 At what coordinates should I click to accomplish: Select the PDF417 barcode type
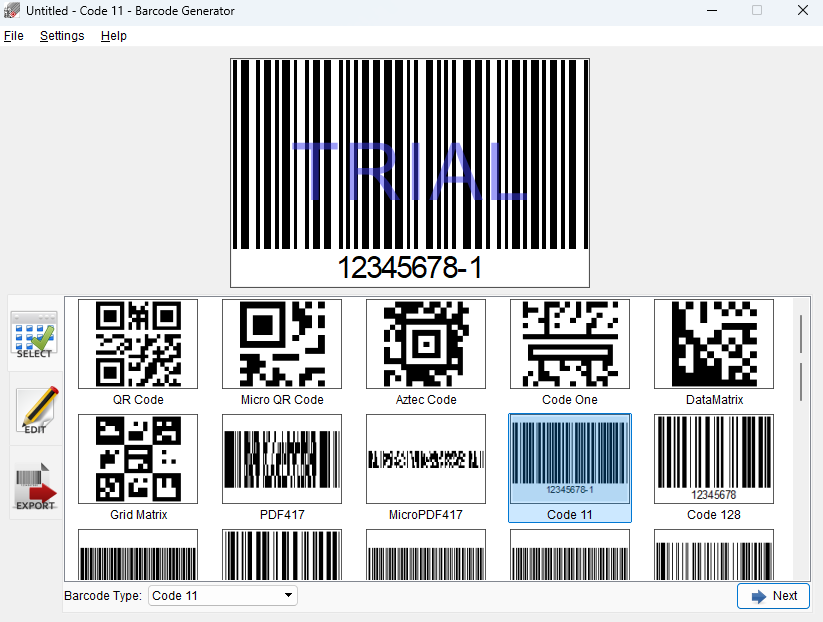pos(282,459)
